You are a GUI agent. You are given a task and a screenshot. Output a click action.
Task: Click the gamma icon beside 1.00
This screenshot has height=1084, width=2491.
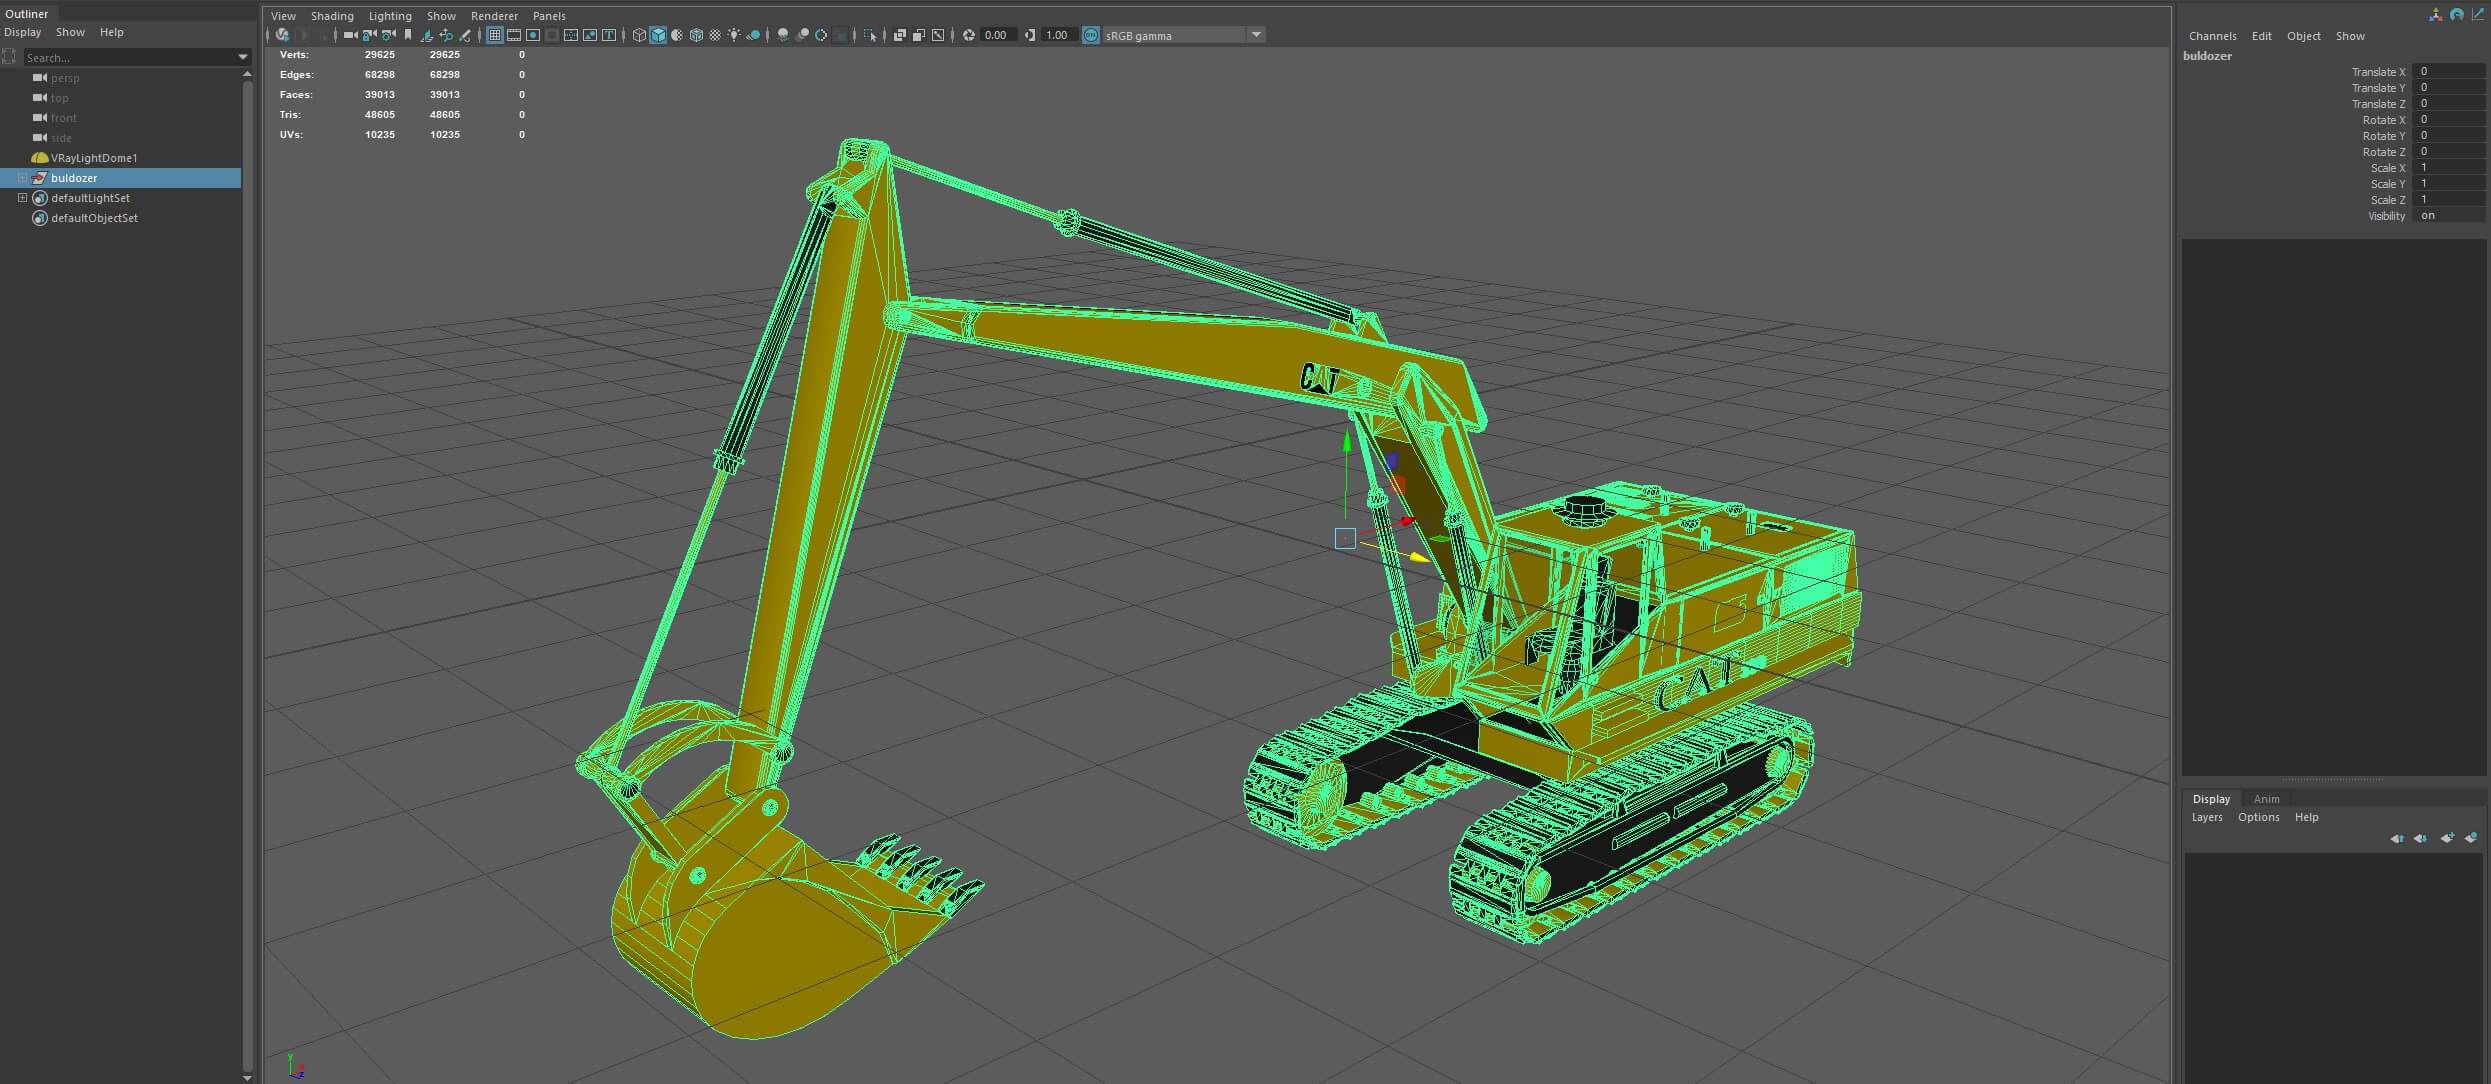(x=1029, y=35)
